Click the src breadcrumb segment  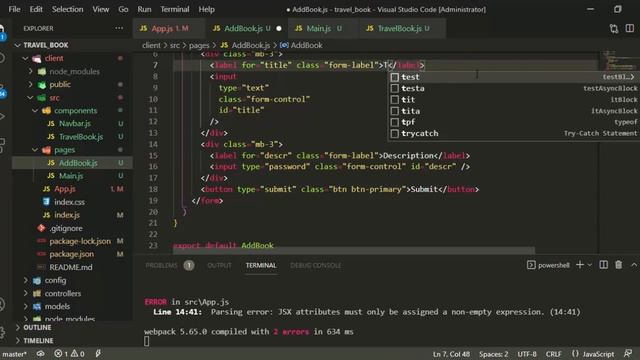[x=175, y=45]
